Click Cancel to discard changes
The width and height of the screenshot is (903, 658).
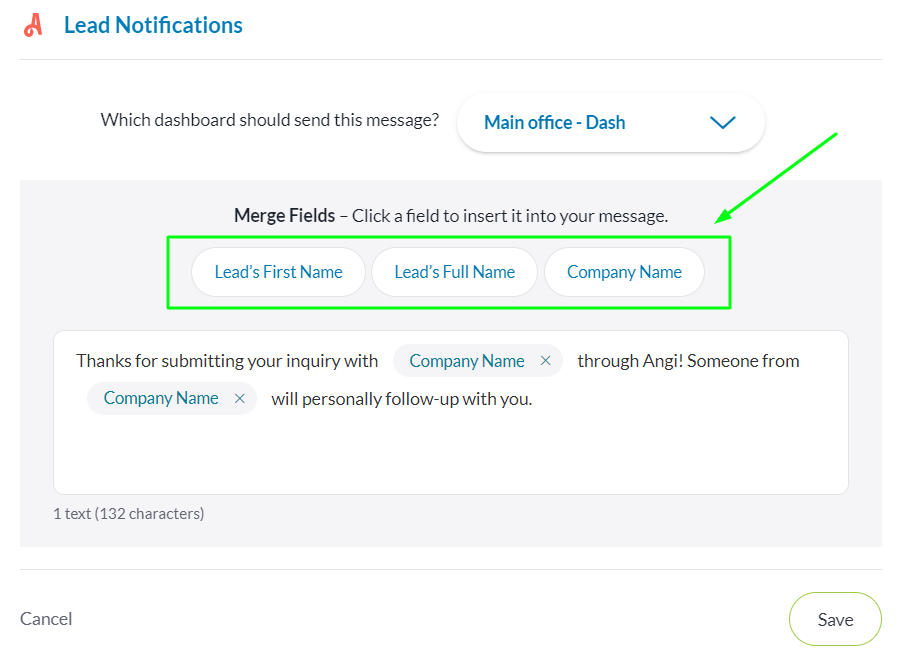[x=46, y=619]
